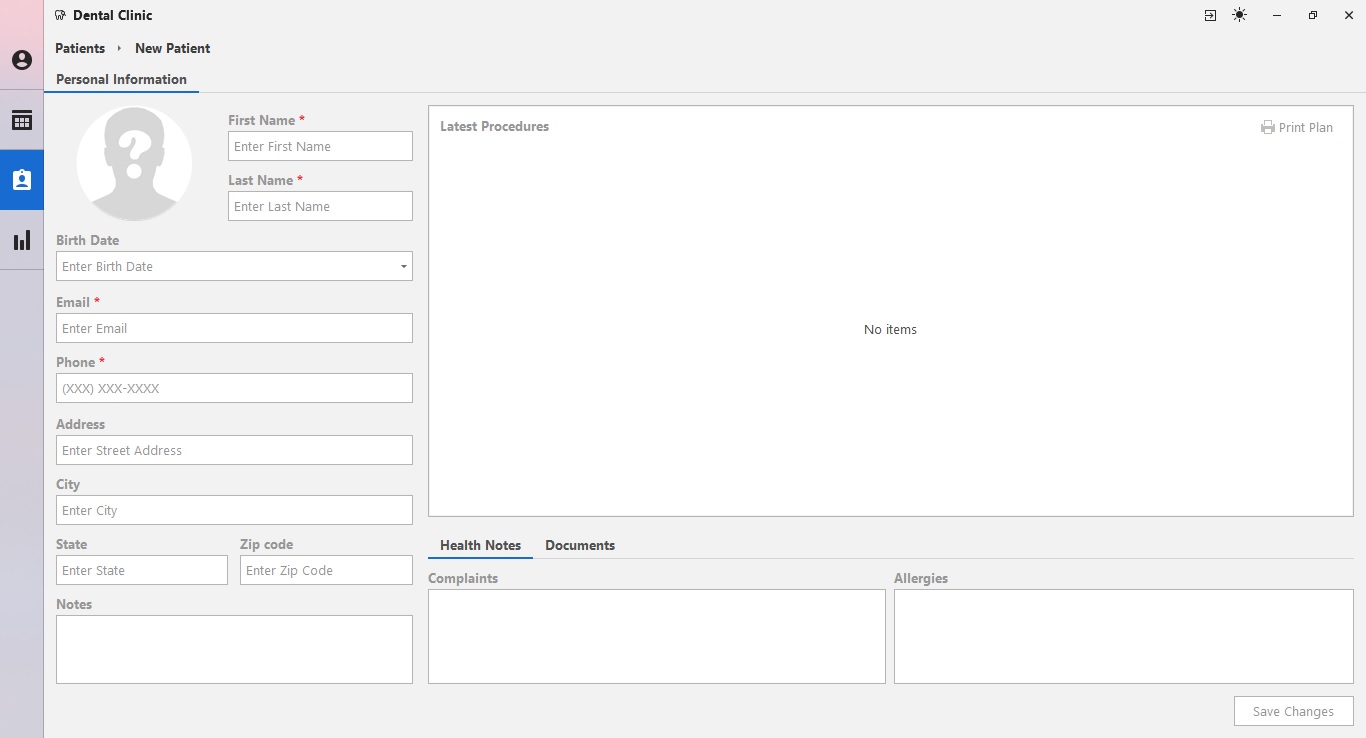Focus the Email input field
This screenshot has width=1366, height=738.
click(x=234, y=328)
